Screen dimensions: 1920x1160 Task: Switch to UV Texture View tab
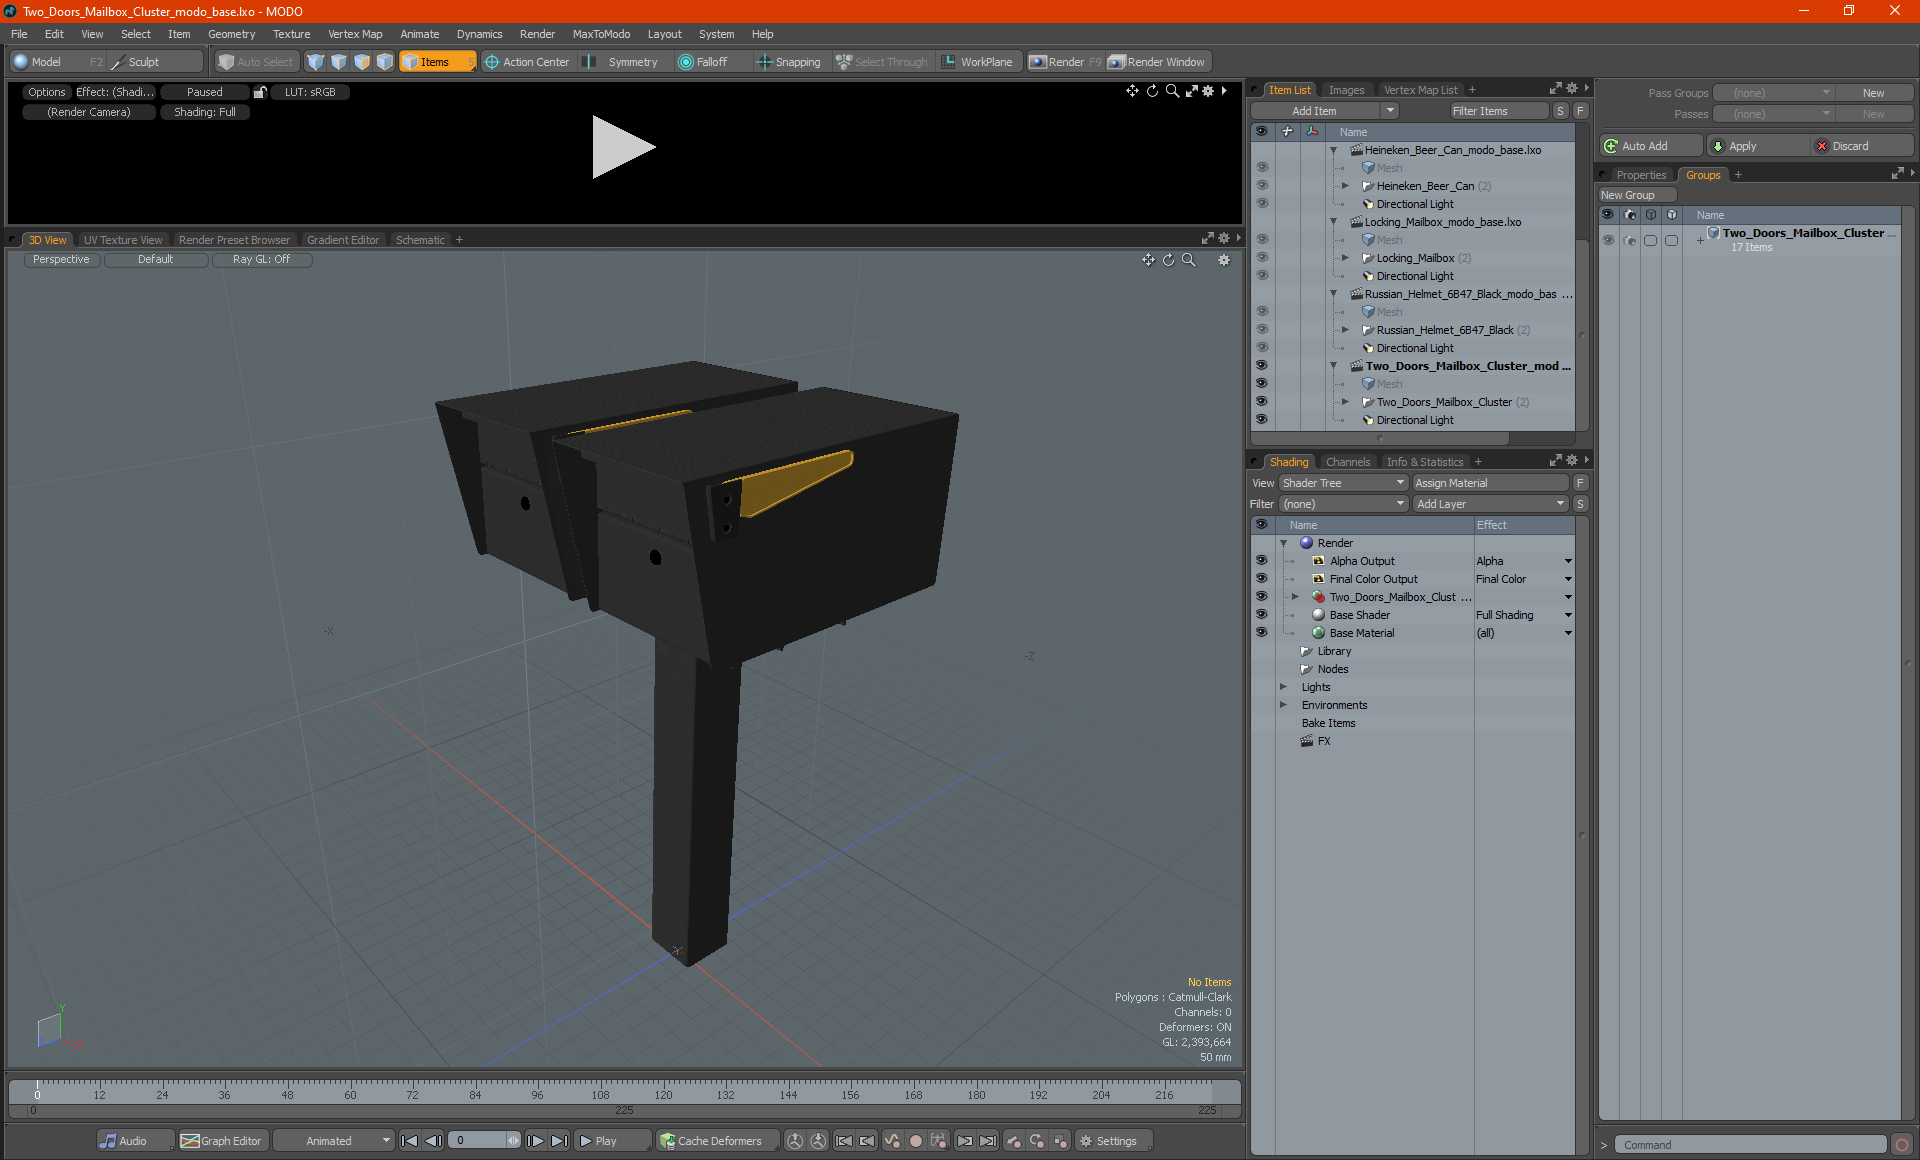point(123,240)
